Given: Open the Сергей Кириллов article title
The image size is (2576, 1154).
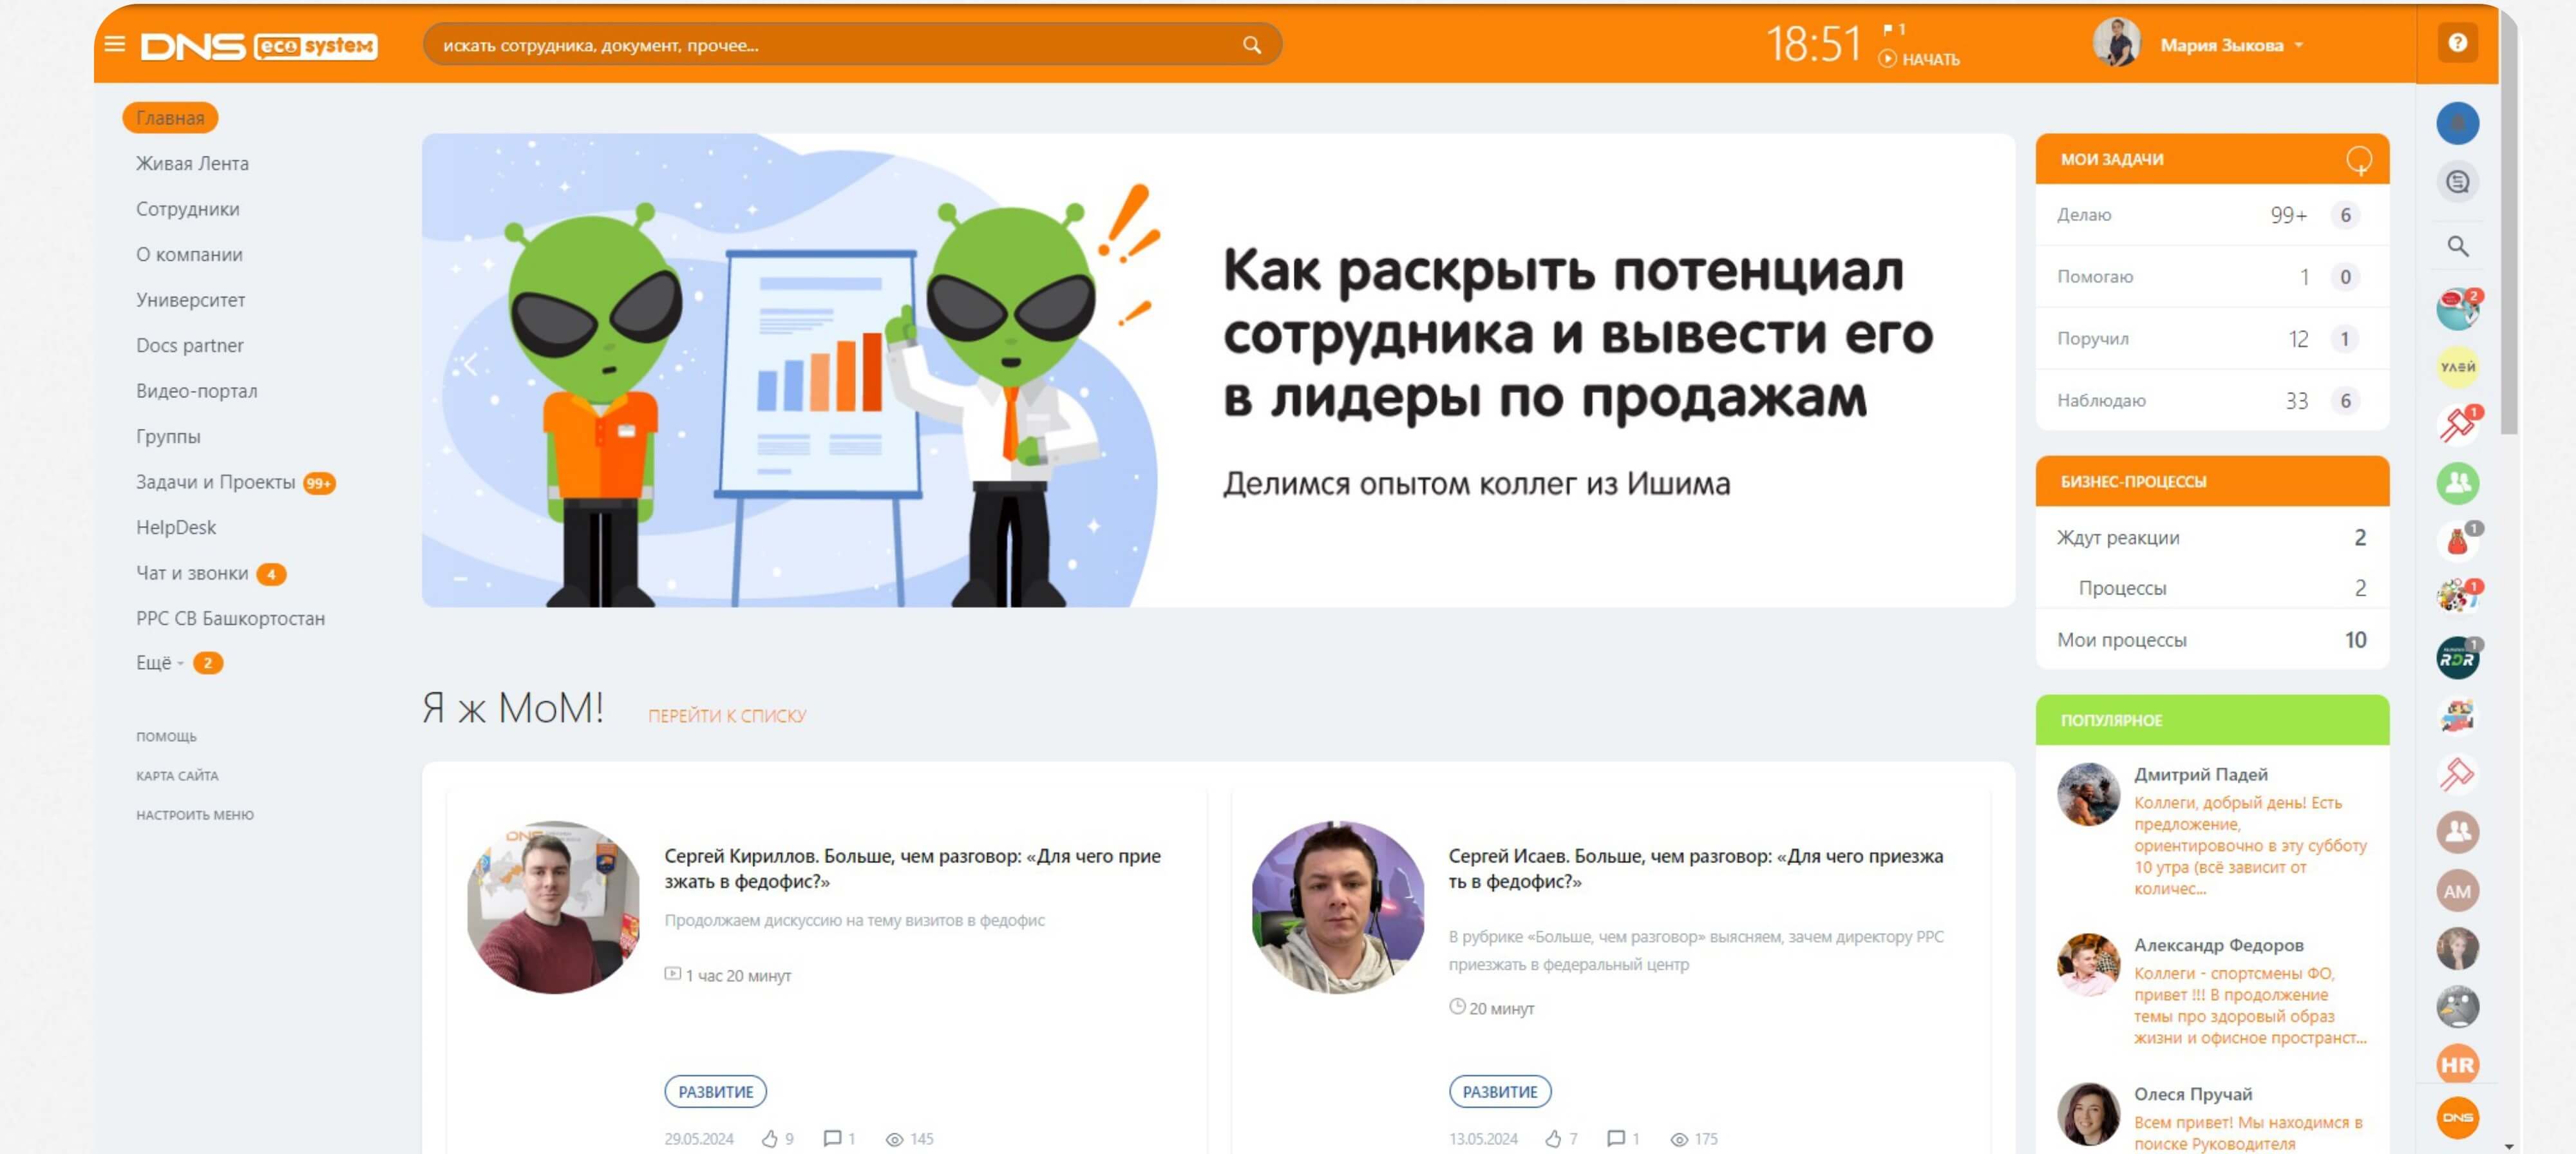Looking at the screenshot, I should click(913, 868).
